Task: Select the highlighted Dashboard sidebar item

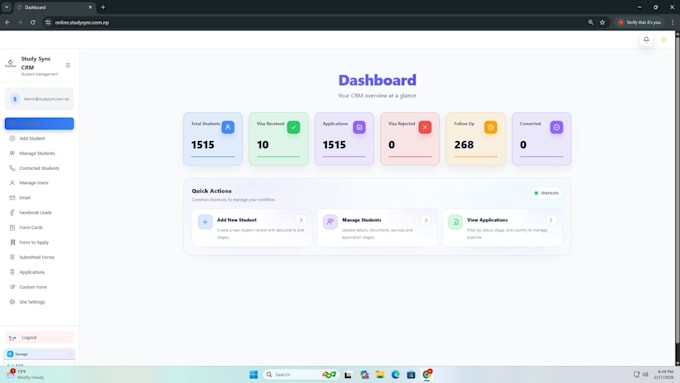Action: 39,124
